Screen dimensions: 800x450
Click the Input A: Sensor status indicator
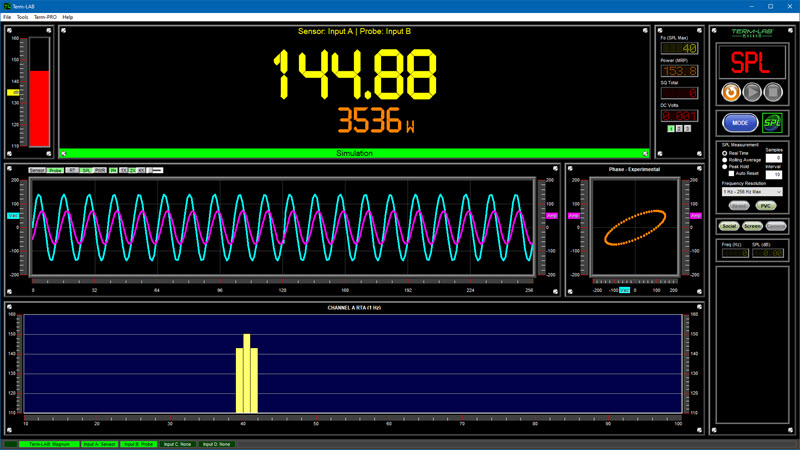(x=99, y=444)
